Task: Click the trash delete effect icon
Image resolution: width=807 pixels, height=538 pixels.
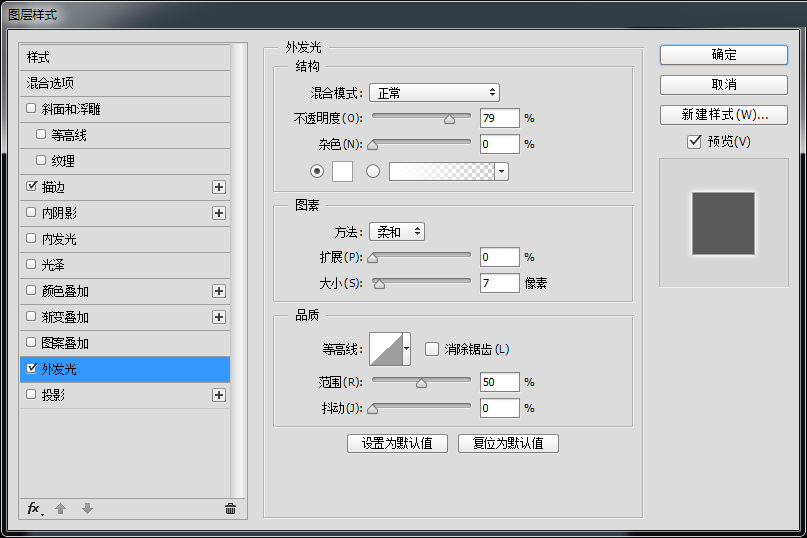Action: [x=230, y=508]
